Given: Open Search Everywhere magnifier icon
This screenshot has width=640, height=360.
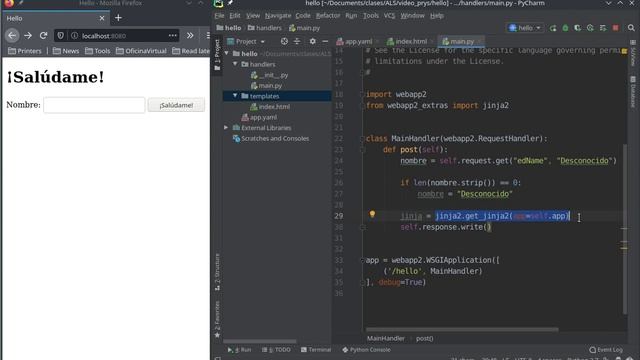Looking at the screenshot, I should coord(631,28).
